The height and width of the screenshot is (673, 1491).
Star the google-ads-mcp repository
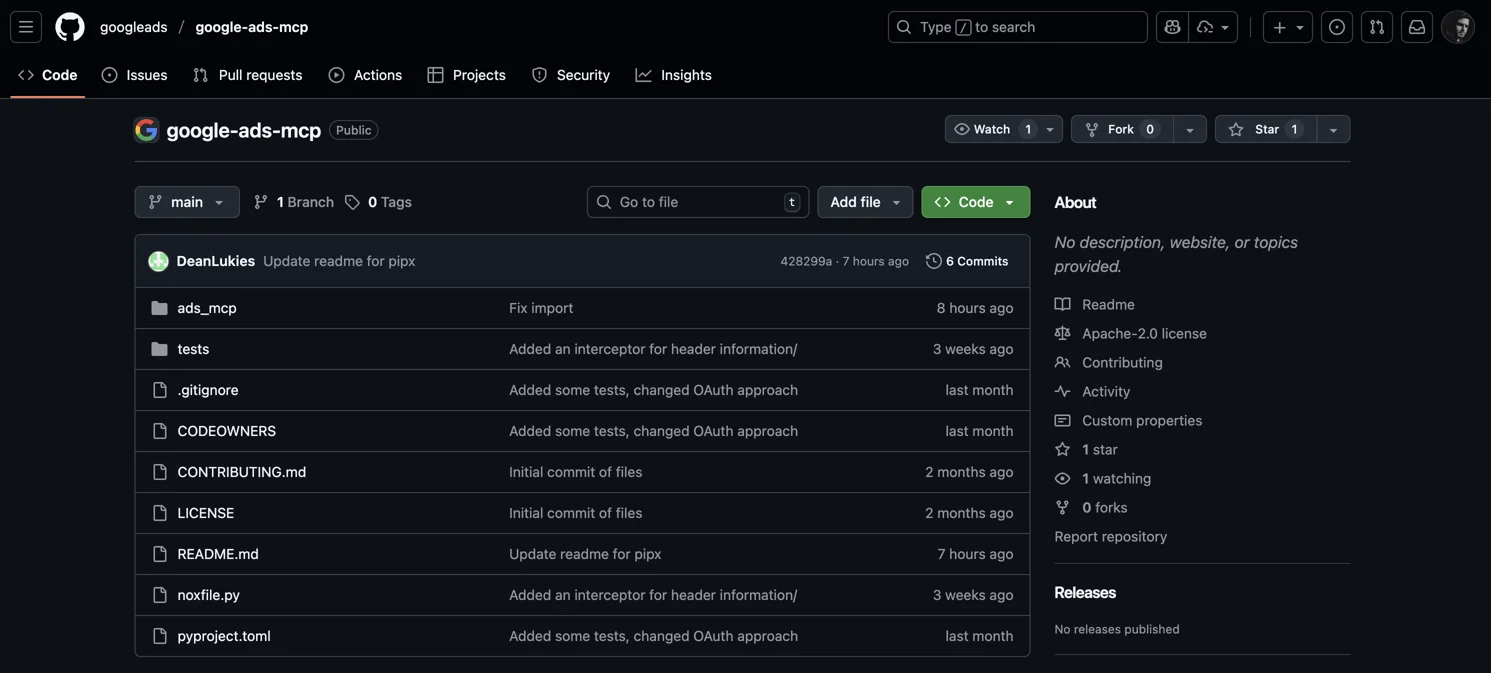click(1265, 129)
